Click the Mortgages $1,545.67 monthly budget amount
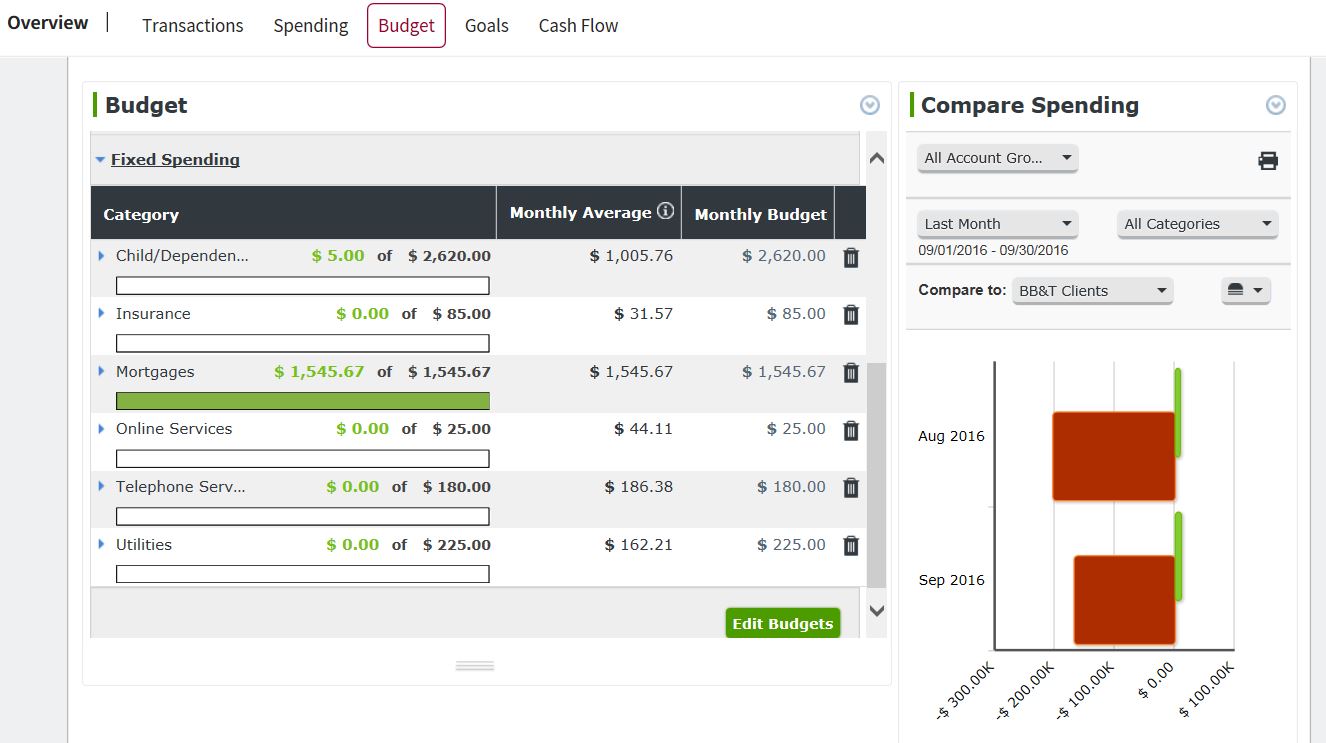This screenshot has height=743, width=1326. 784,372
